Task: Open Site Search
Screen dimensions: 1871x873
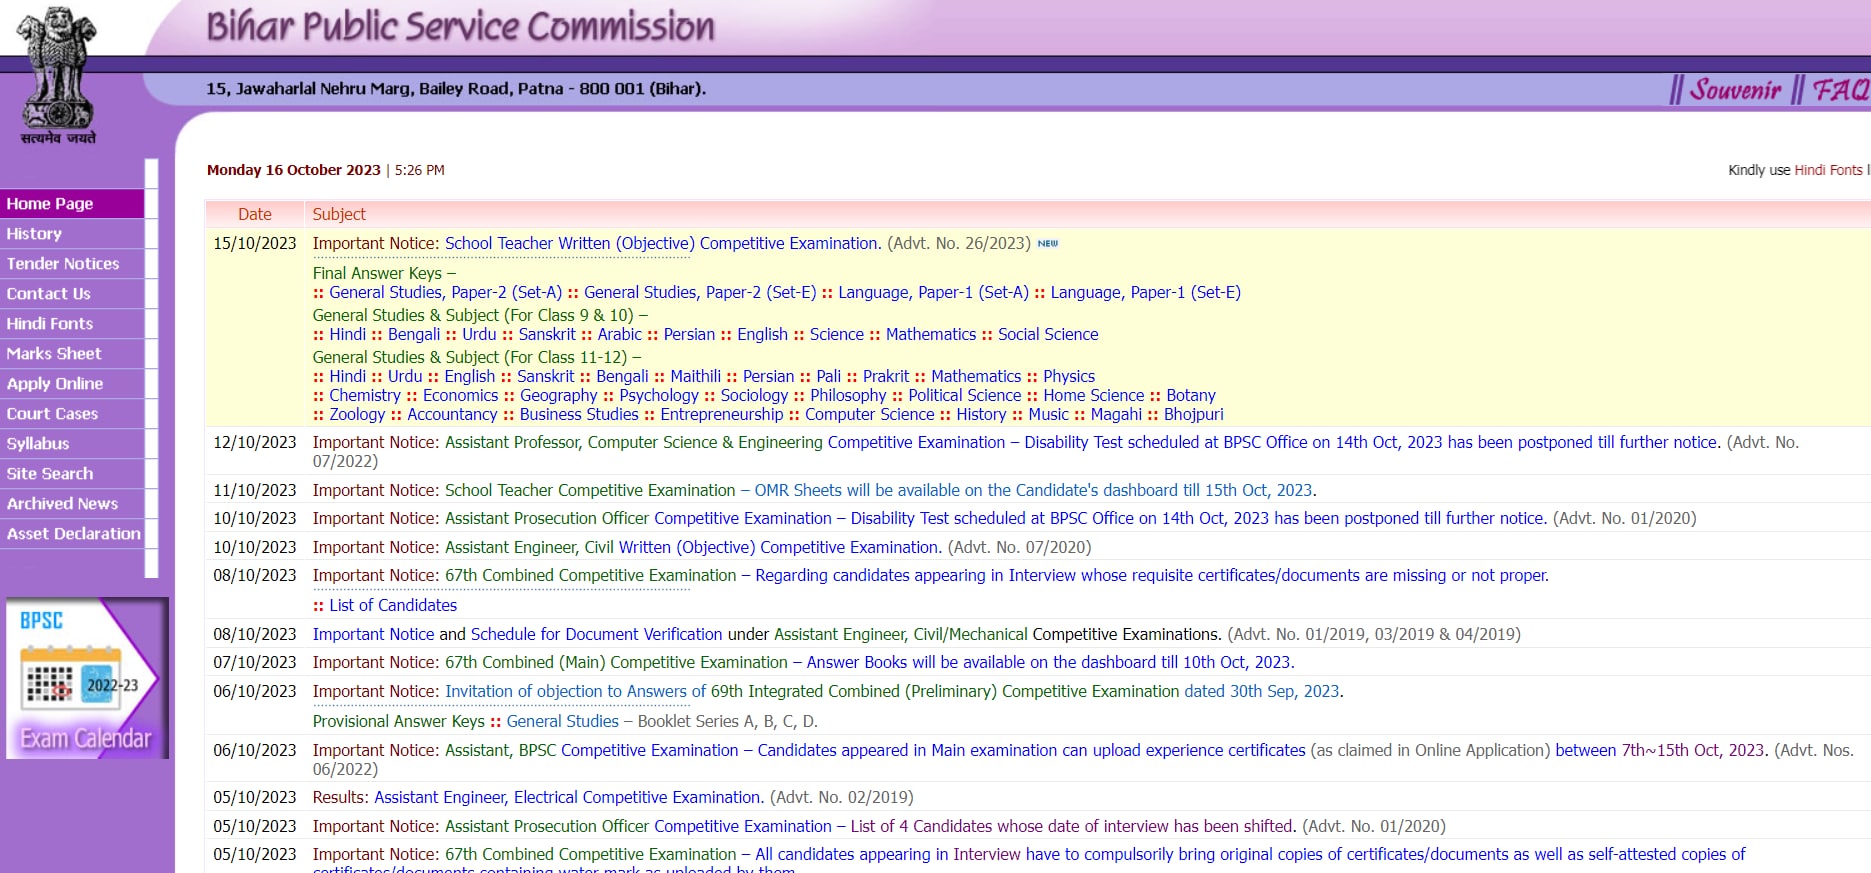Action: point(72,473)
